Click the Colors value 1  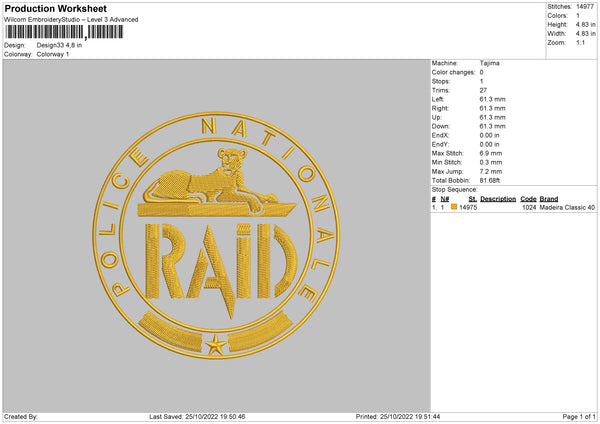(578, 16)
